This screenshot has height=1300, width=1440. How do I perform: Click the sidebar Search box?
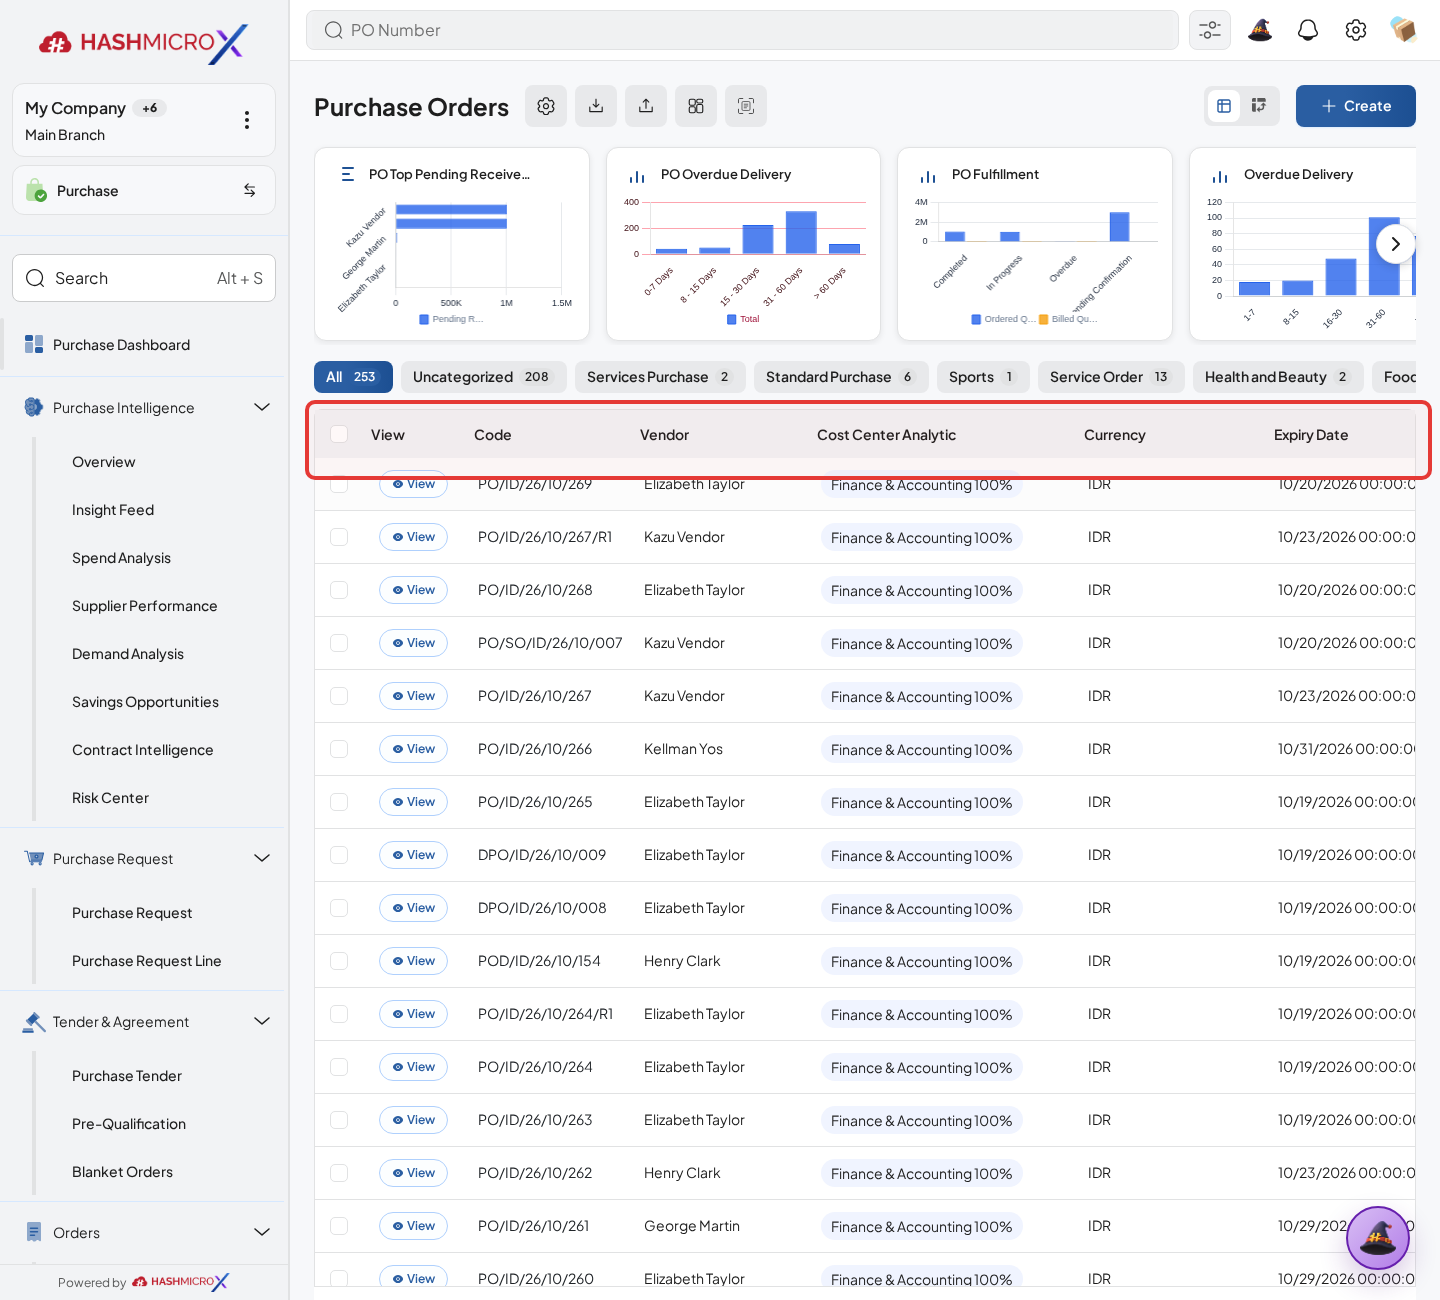(144, 278)
